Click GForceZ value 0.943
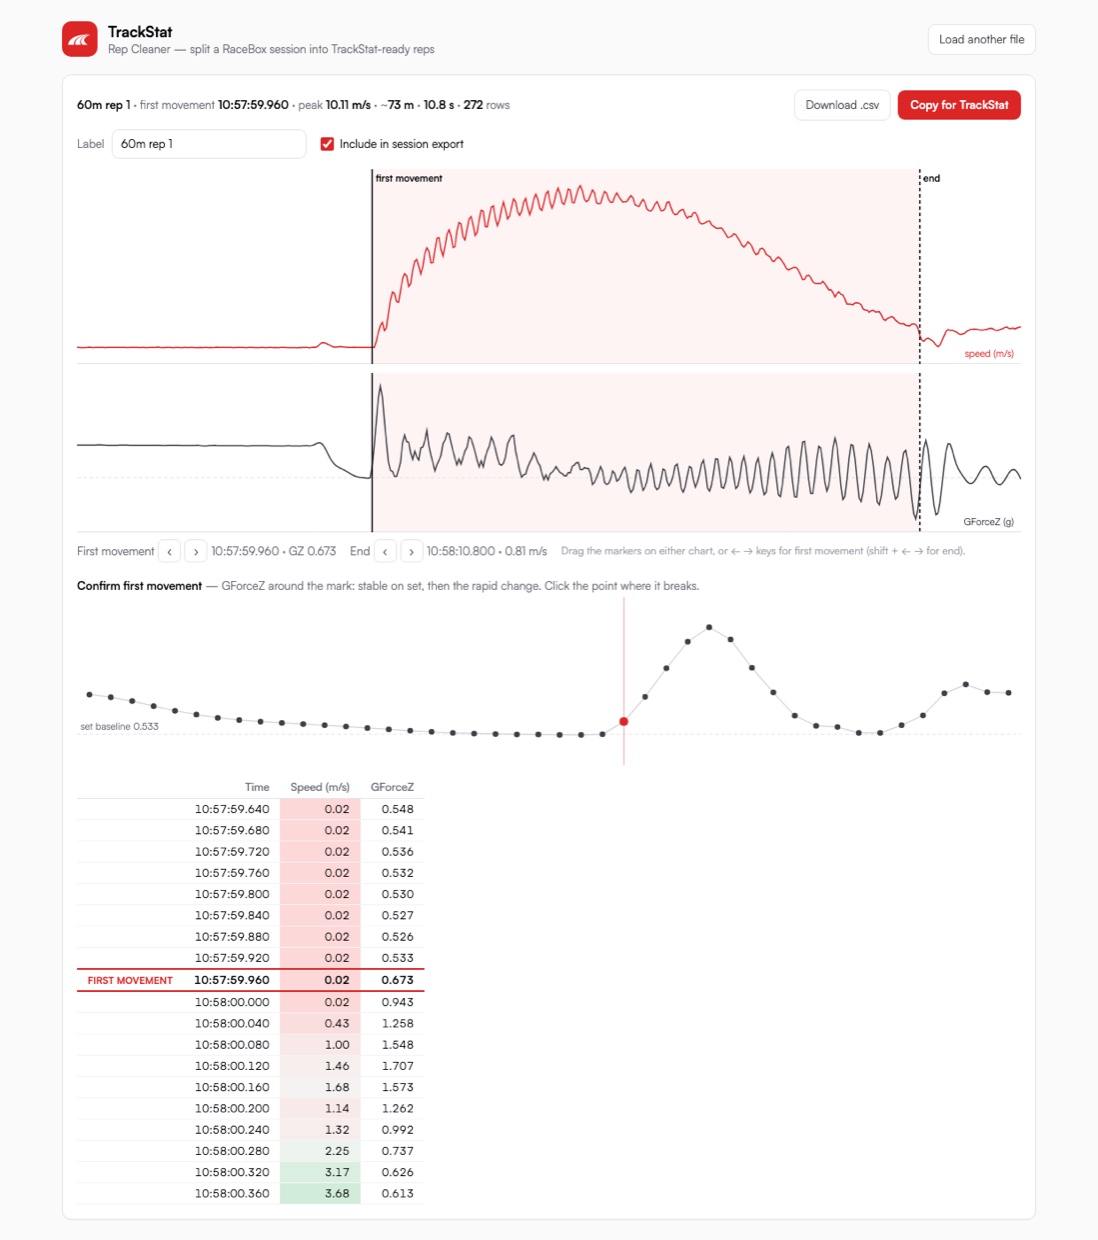 tap(397, 1002)
